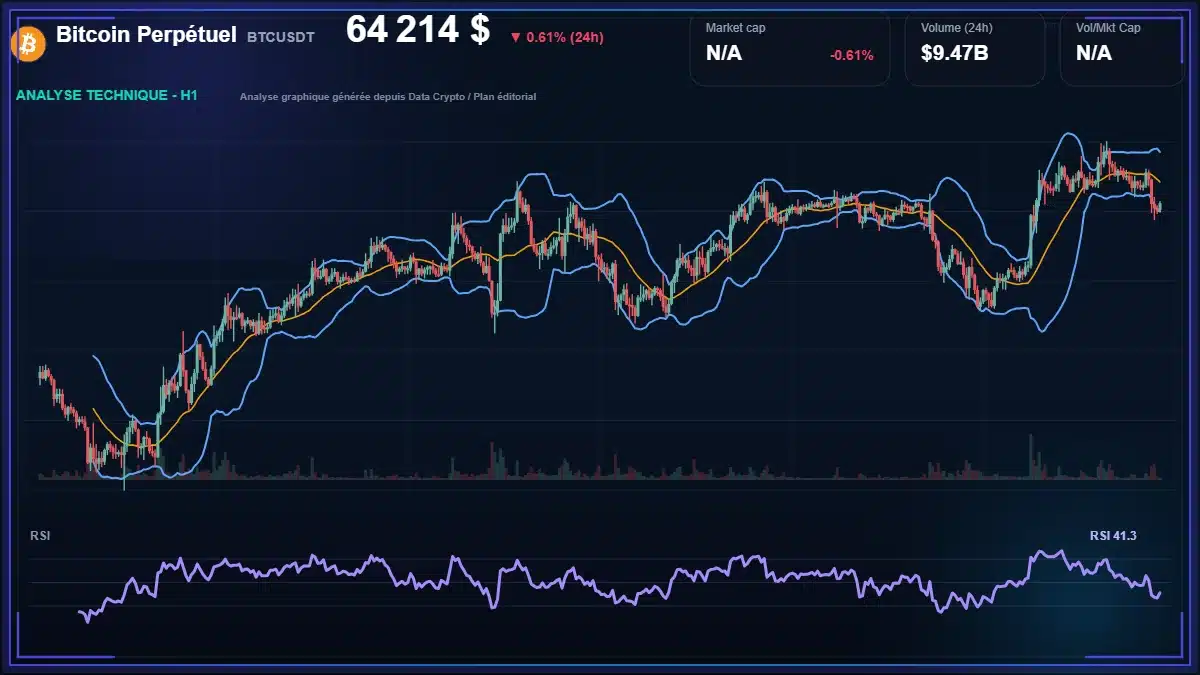Click the 64 214 $ price
Screen dimensions: 1200x675
pyautogui.click(x=418, y=30)
